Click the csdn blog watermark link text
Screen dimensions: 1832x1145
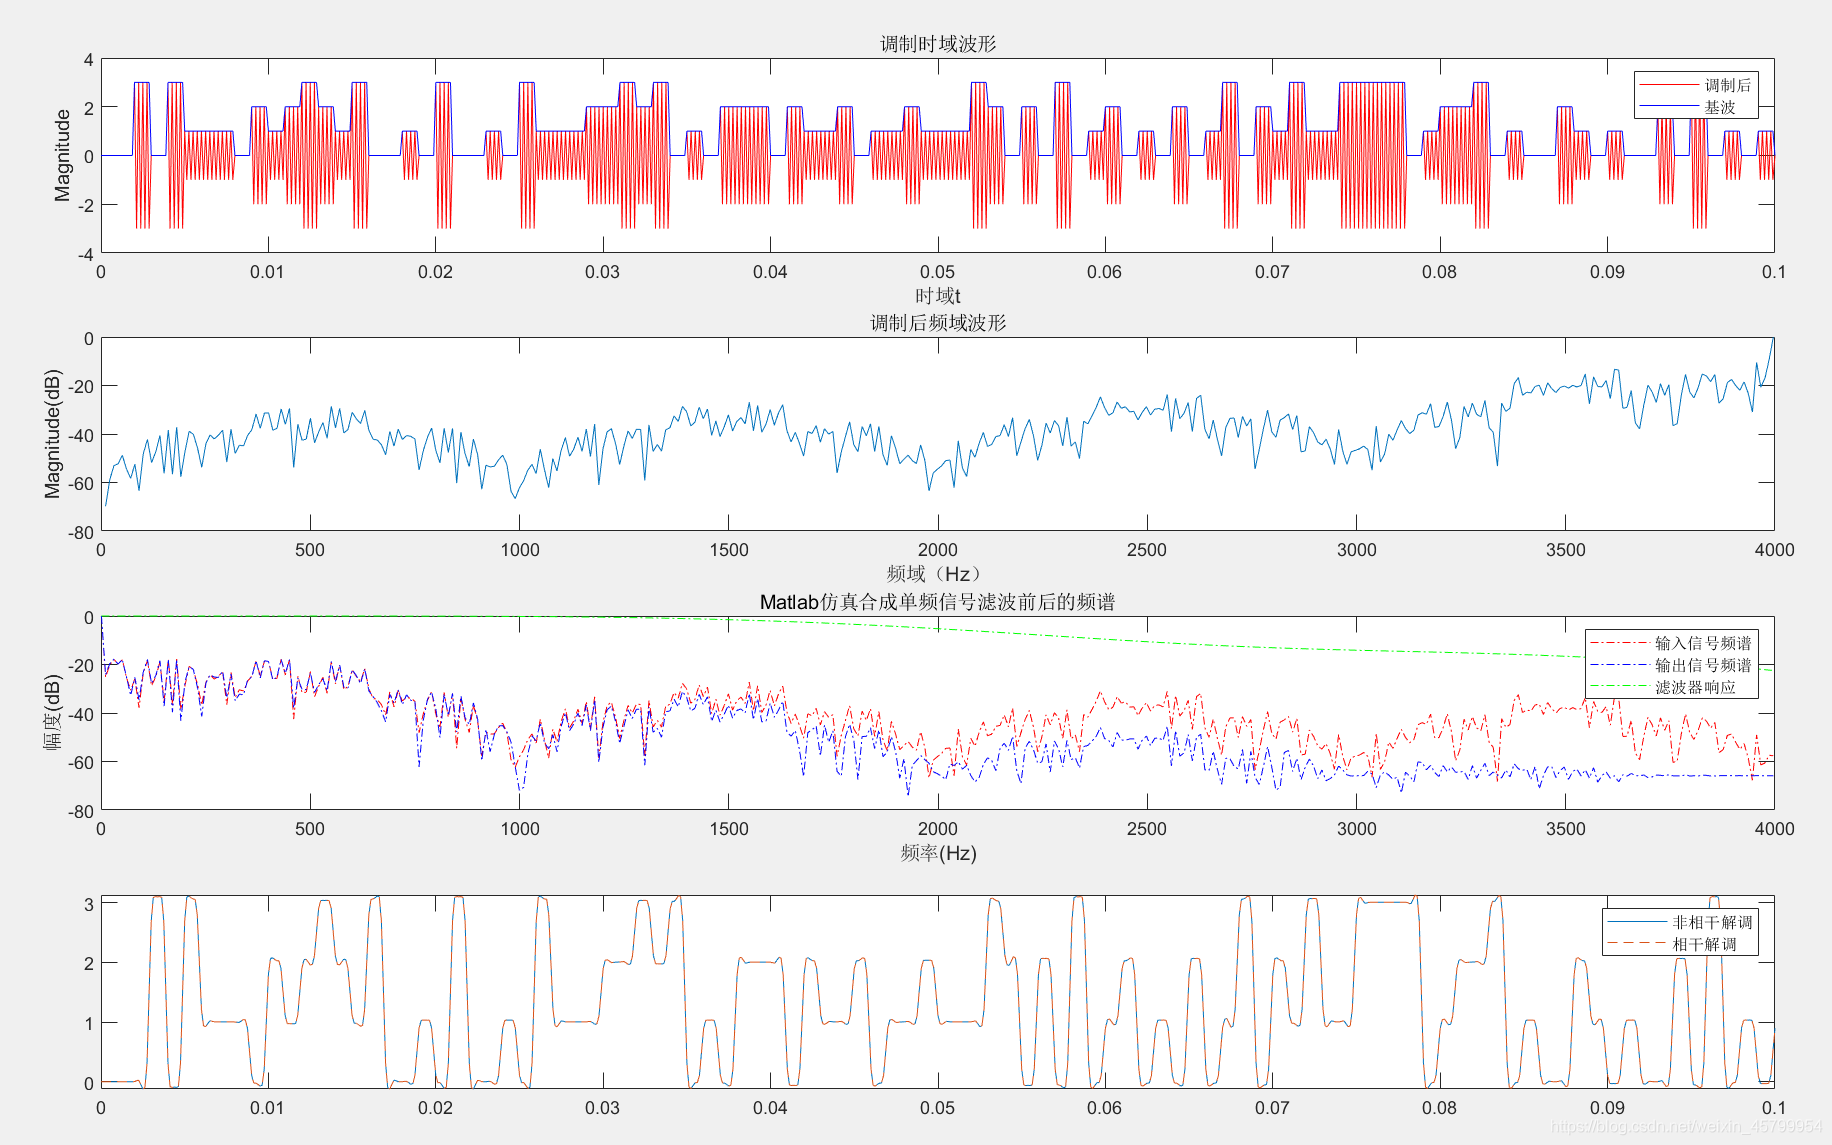coord(1686,1126)
